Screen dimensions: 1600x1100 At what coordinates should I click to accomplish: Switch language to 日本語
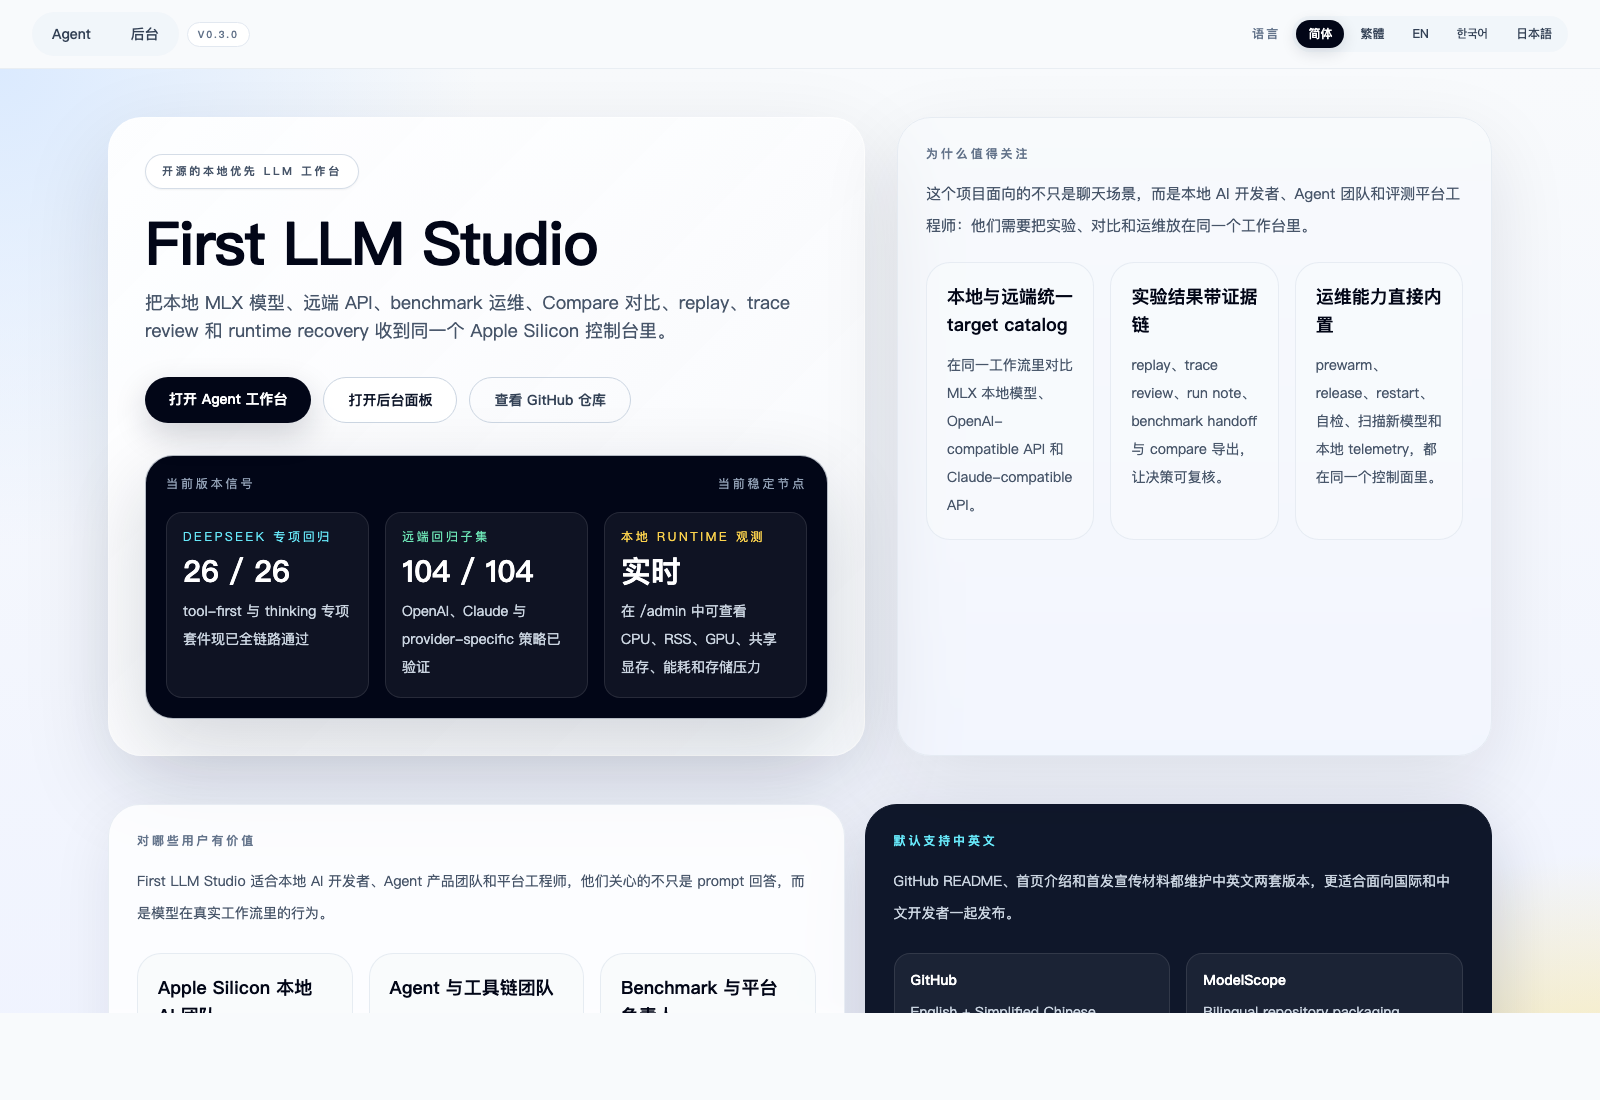click(1534, 34)
